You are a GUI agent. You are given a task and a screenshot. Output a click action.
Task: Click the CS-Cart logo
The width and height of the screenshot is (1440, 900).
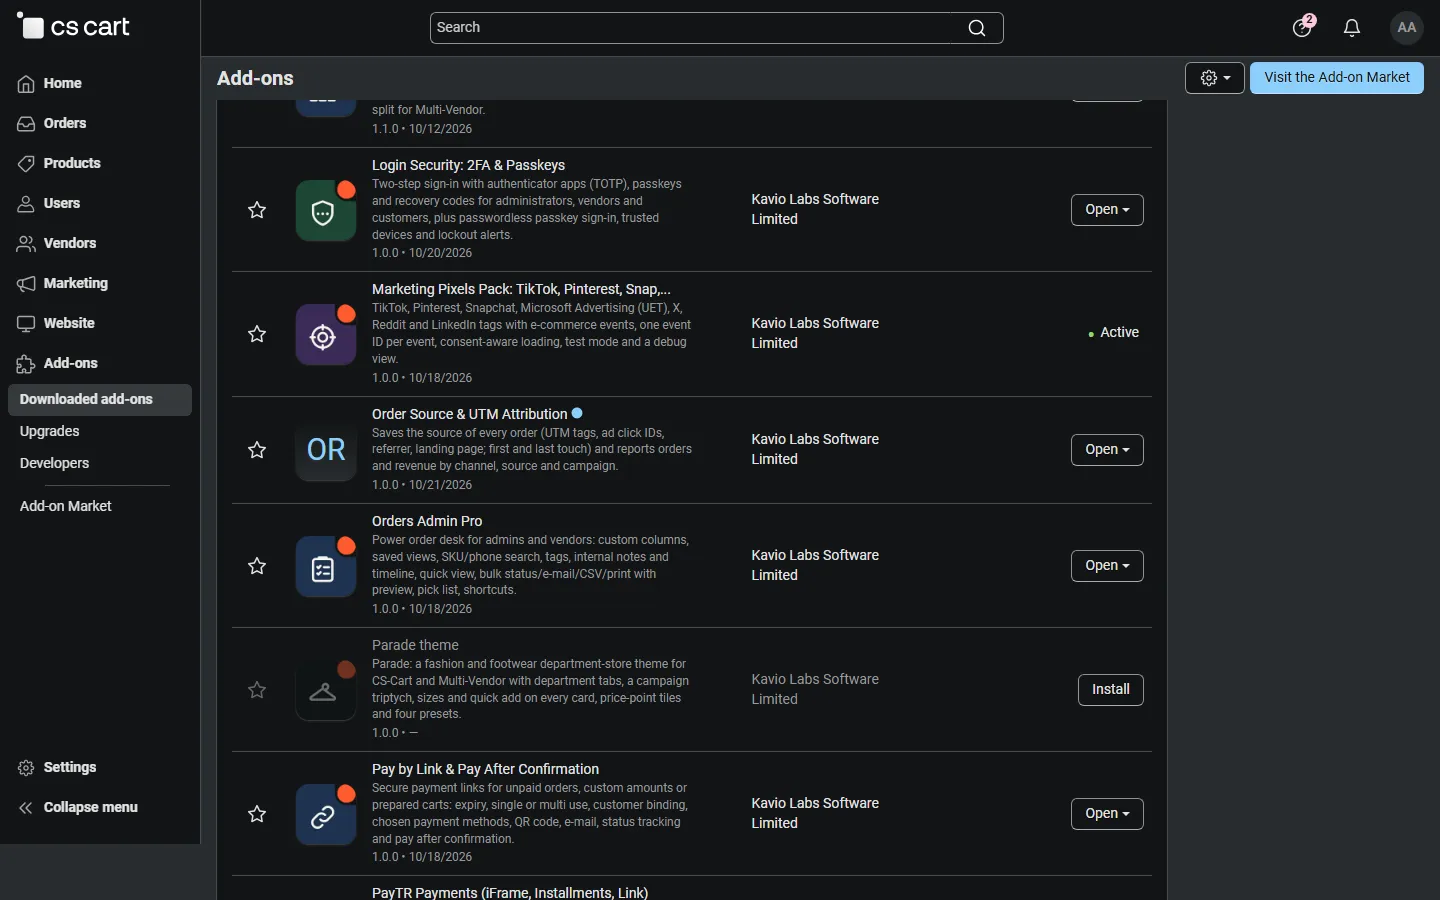(x=74, y=27)
